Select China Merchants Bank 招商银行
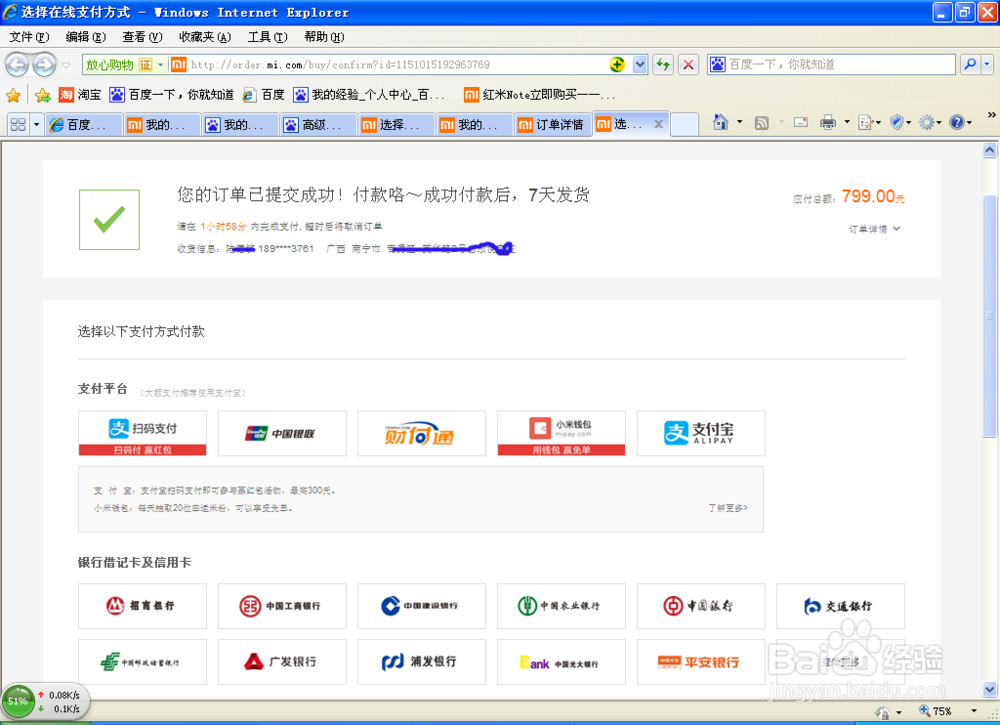1000x725 pixels. click(x=142, y=606)
